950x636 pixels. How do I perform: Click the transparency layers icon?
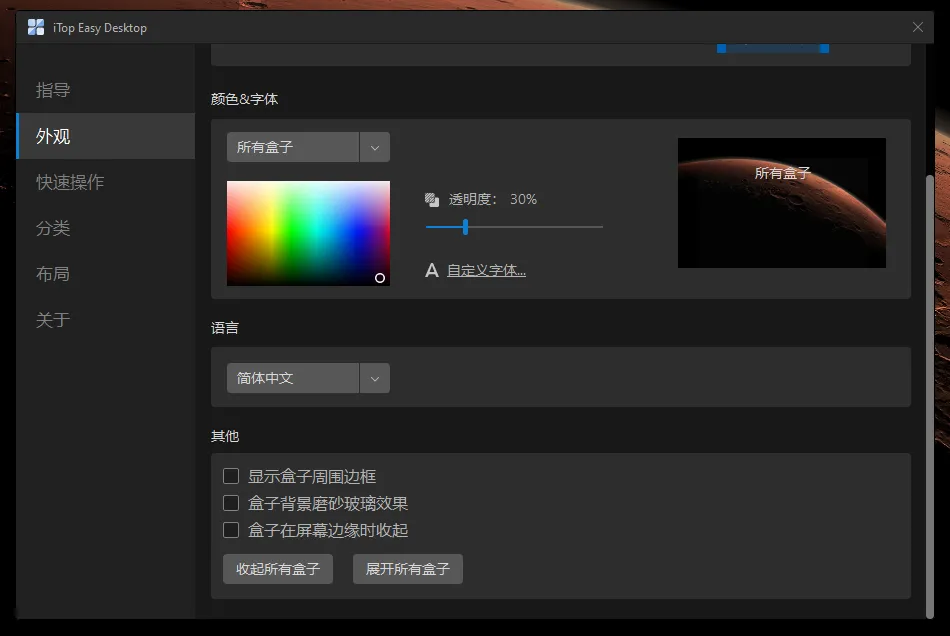[x=431, y=199]
